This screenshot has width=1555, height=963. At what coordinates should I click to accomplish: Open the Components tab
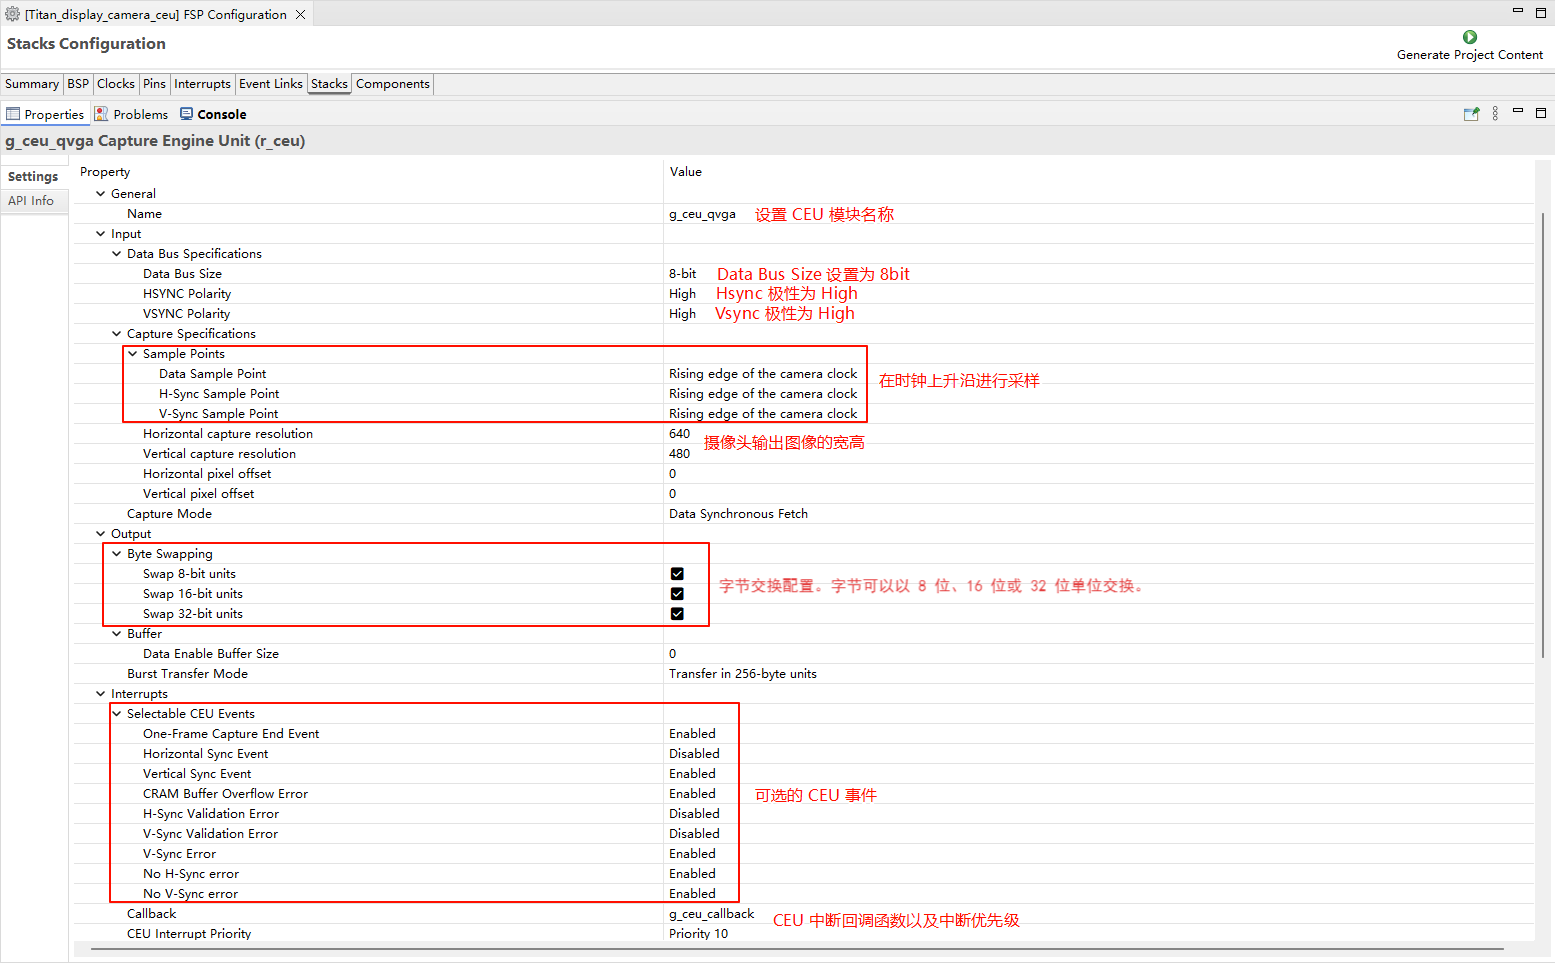tap(392, 84)
